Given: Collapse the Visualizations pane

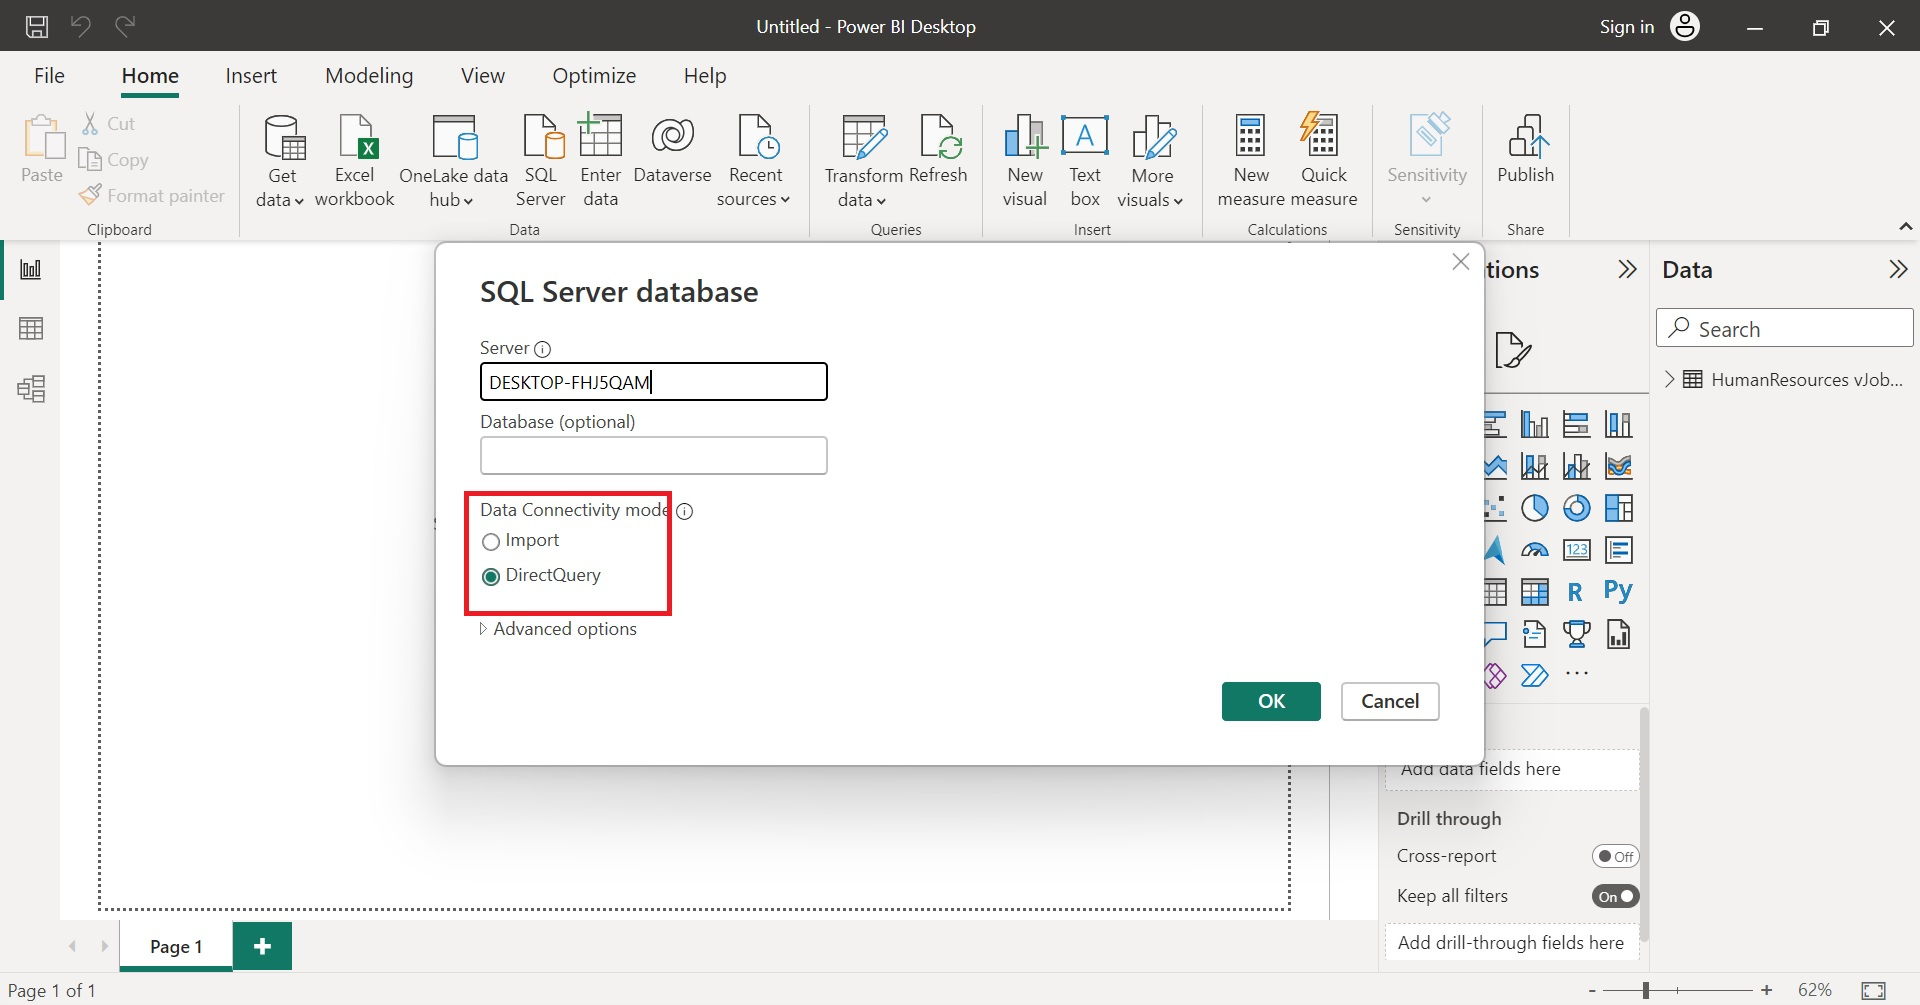Looking at the screenshot, I should point(1628,270).
